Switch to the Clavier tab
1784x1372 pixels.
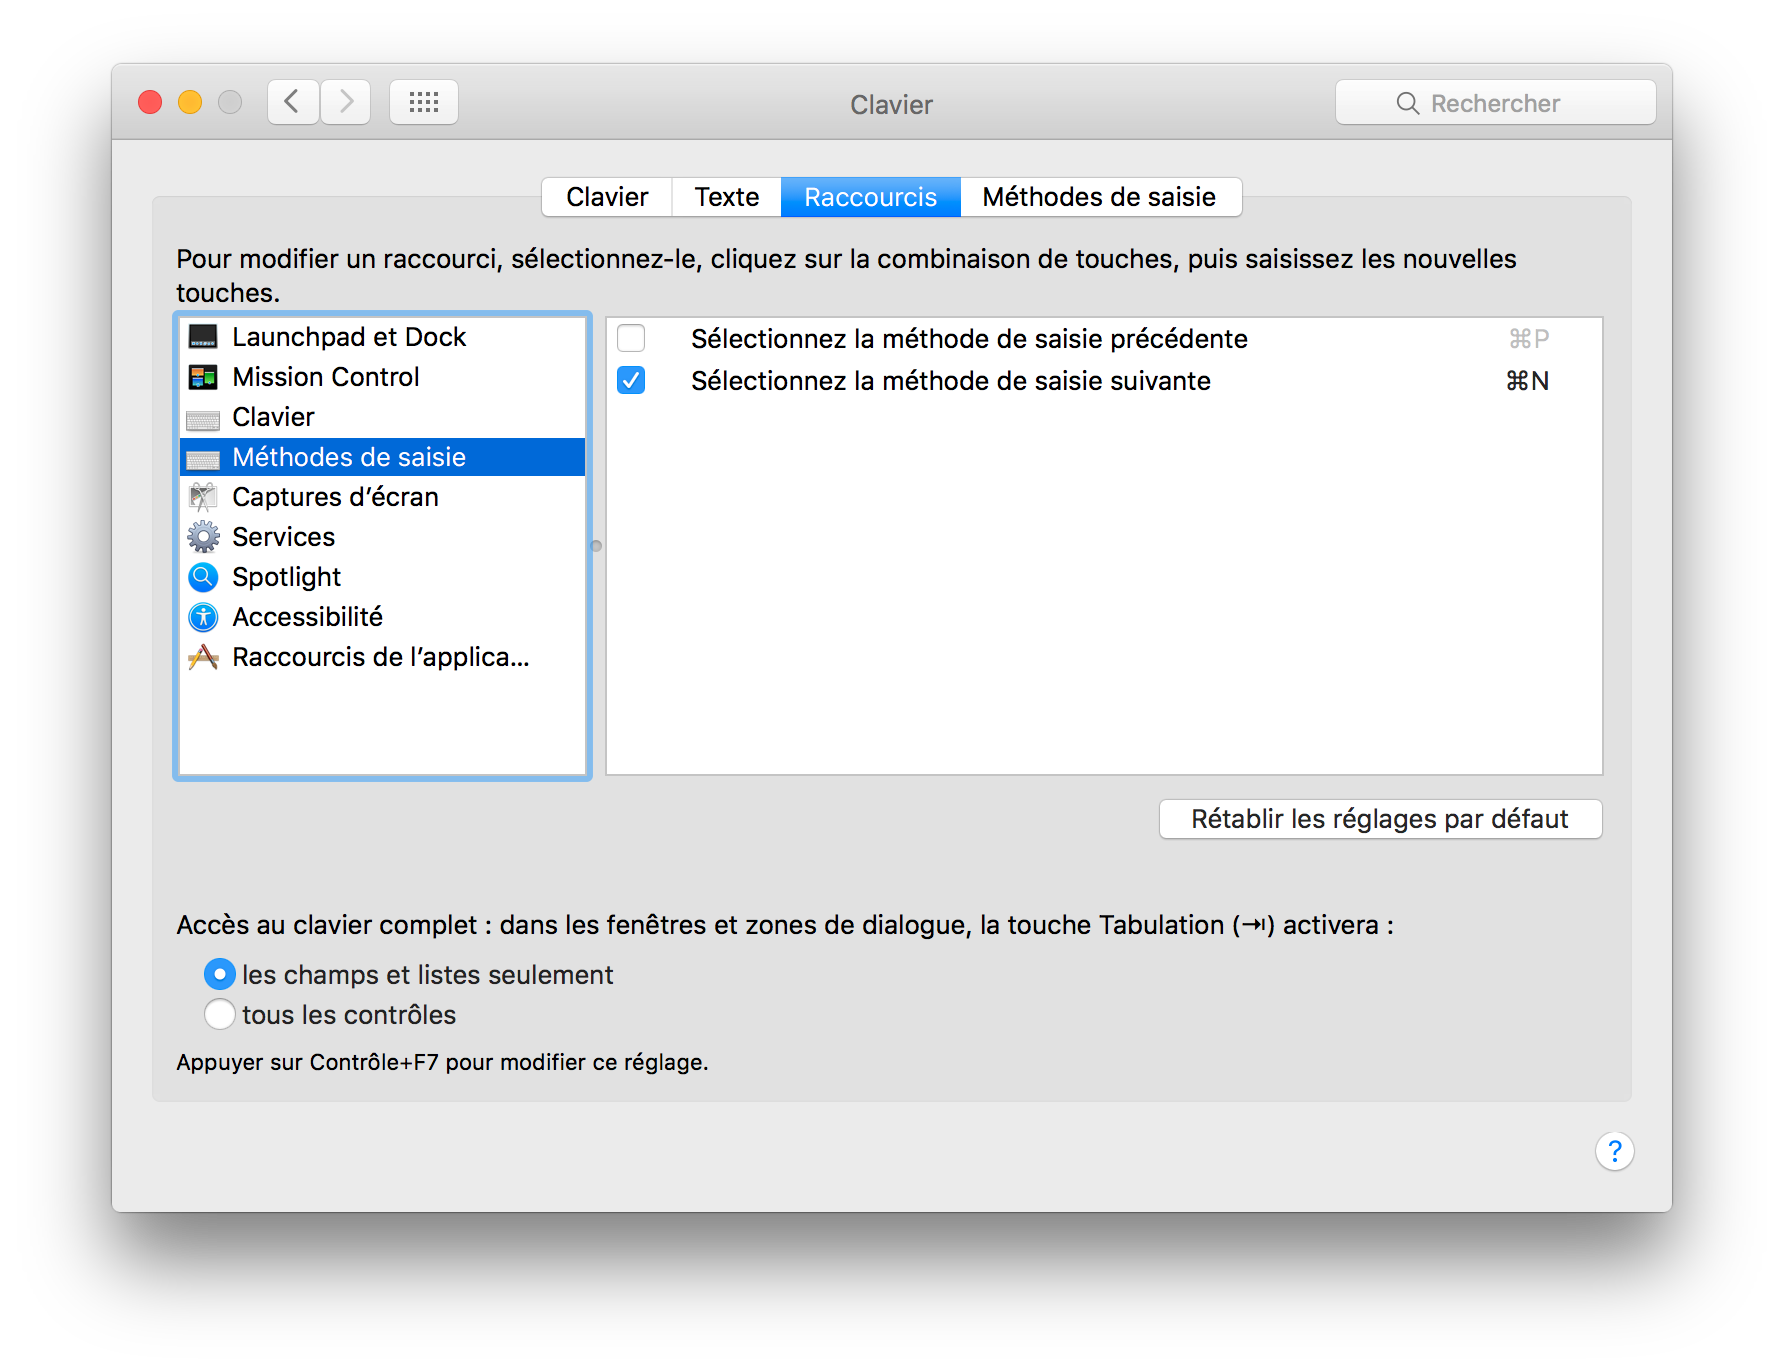[x=607, y=197]
